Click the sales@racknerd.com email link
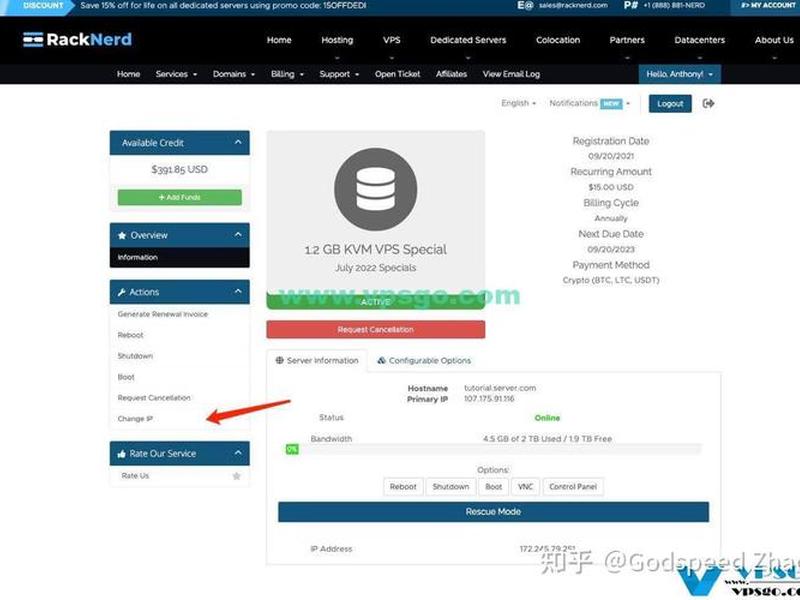This screenshot has height=600, width=800. coord(573,5)
